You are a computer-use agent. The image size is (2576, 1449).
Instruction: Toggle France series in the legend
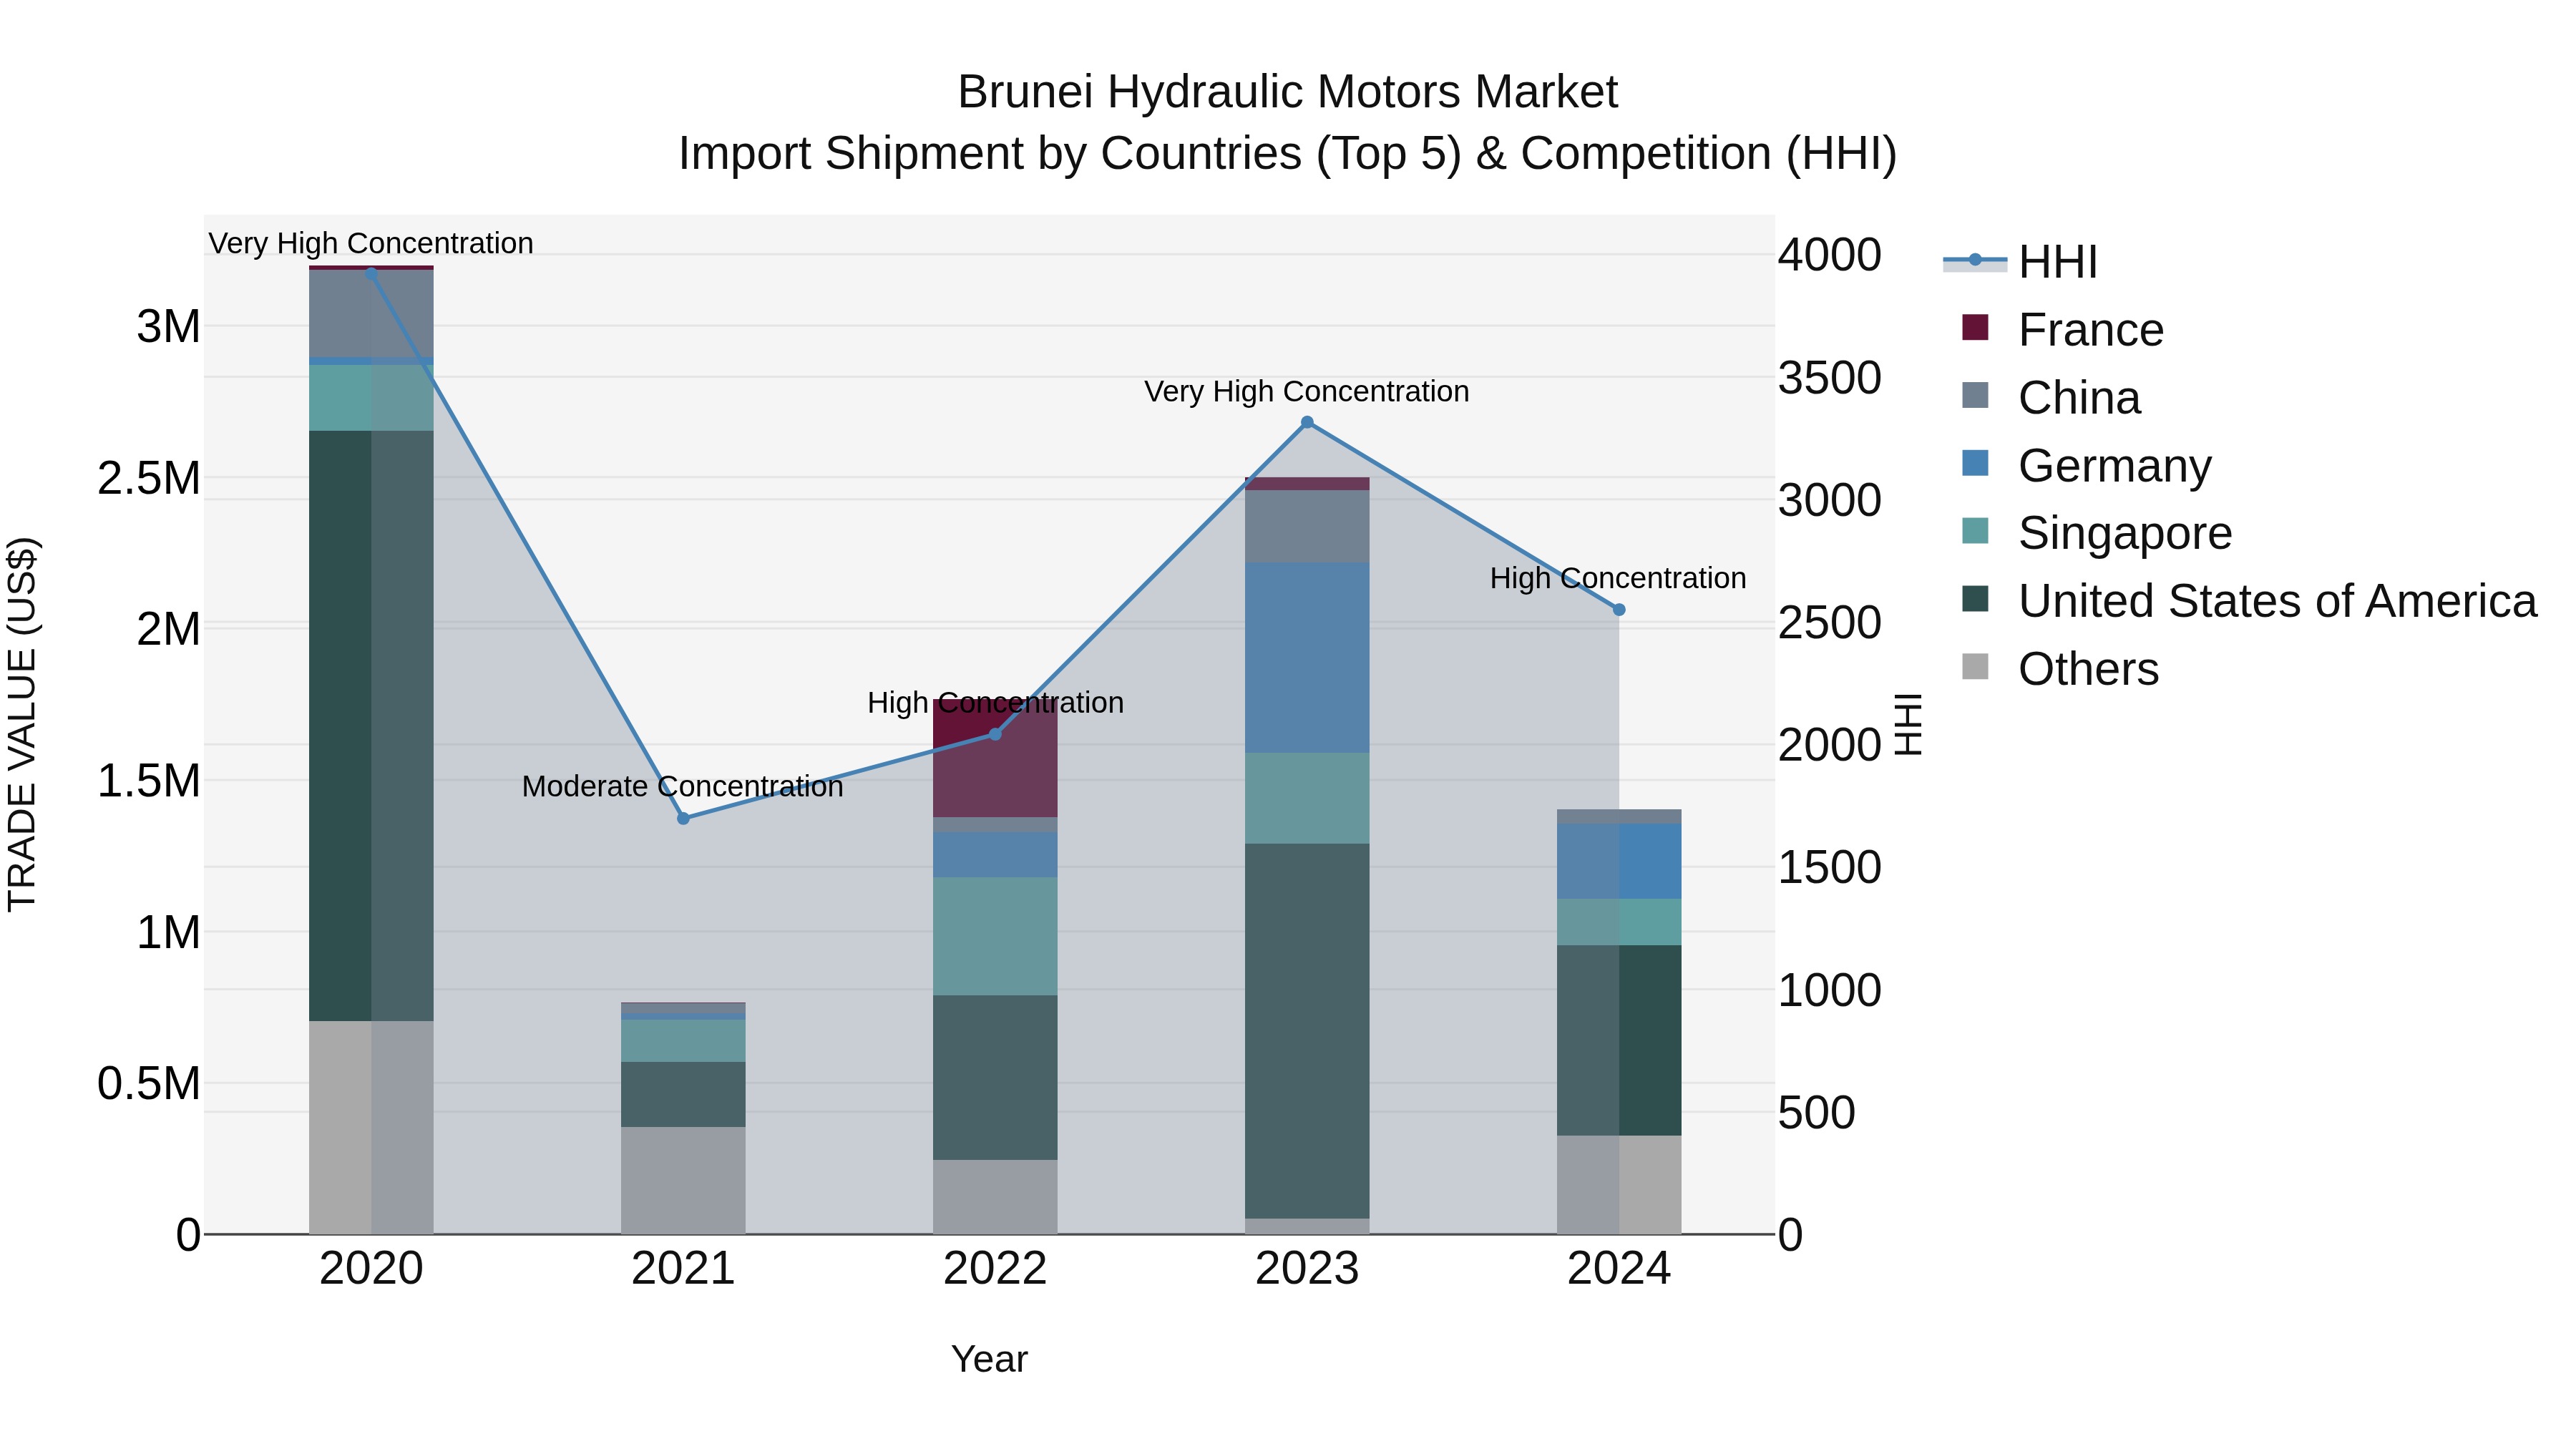click(2063, 330)
